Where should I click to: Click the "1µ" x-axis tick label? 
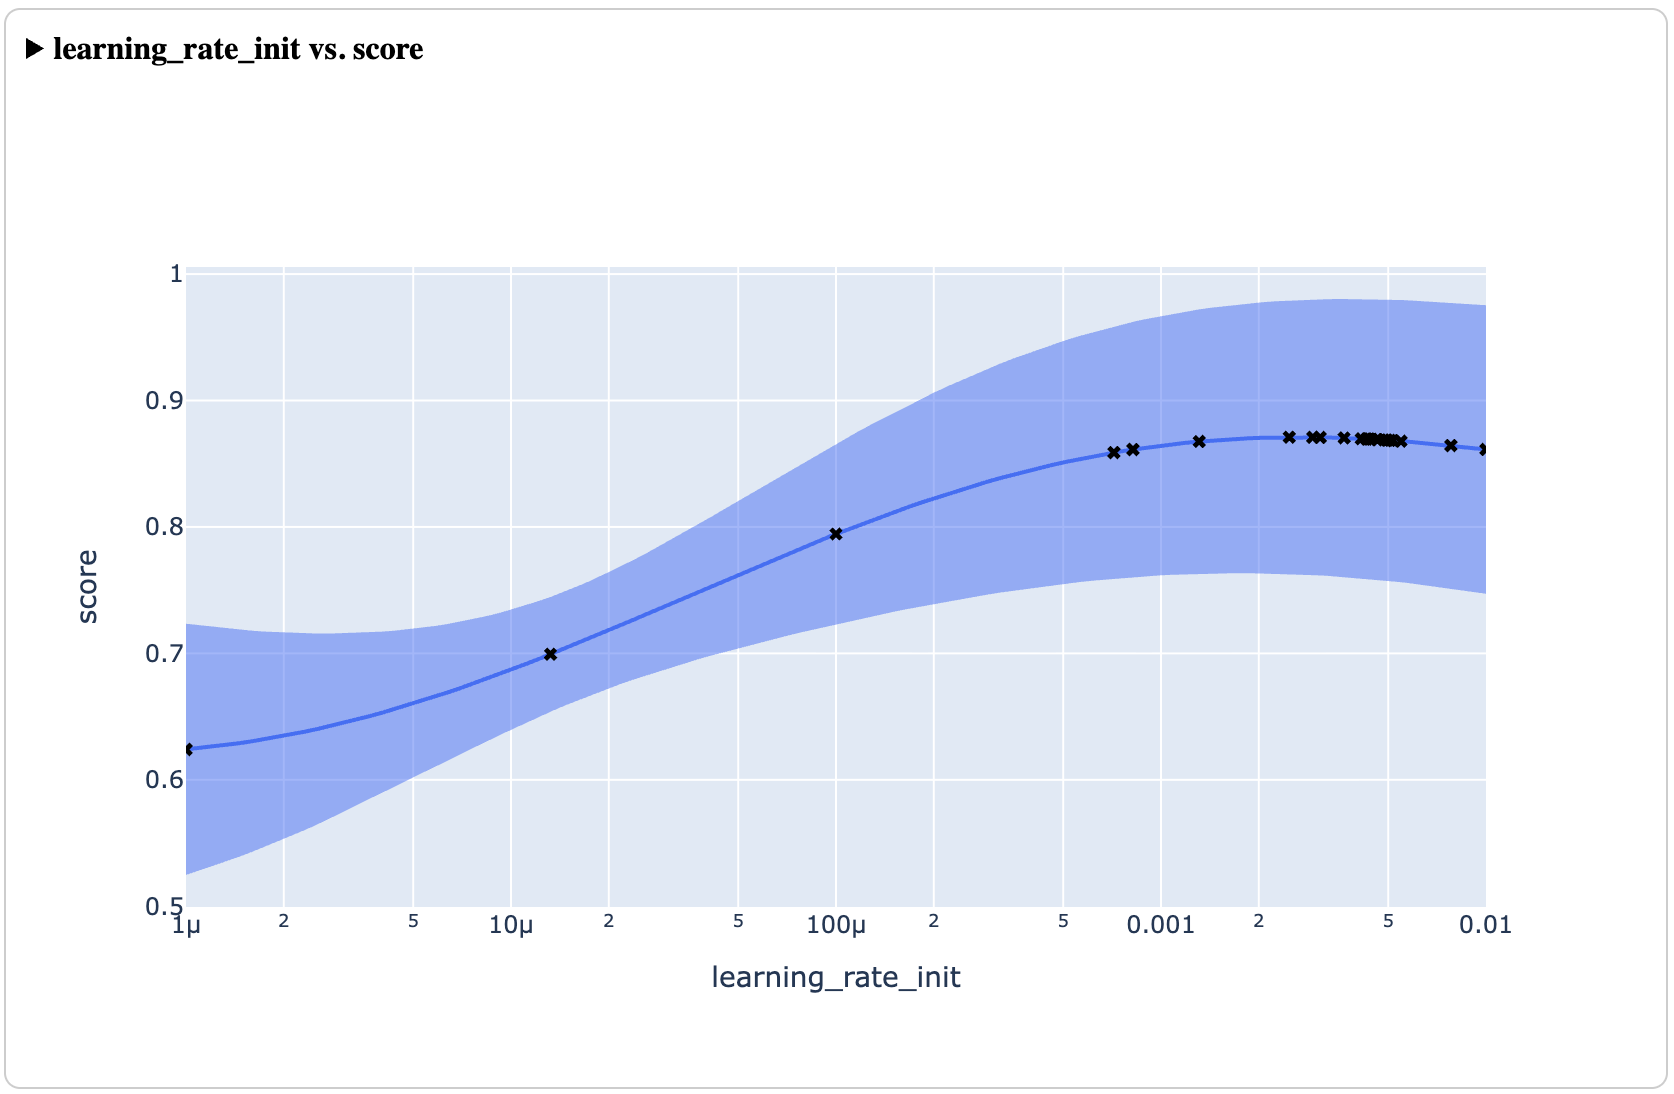point(187,926)
